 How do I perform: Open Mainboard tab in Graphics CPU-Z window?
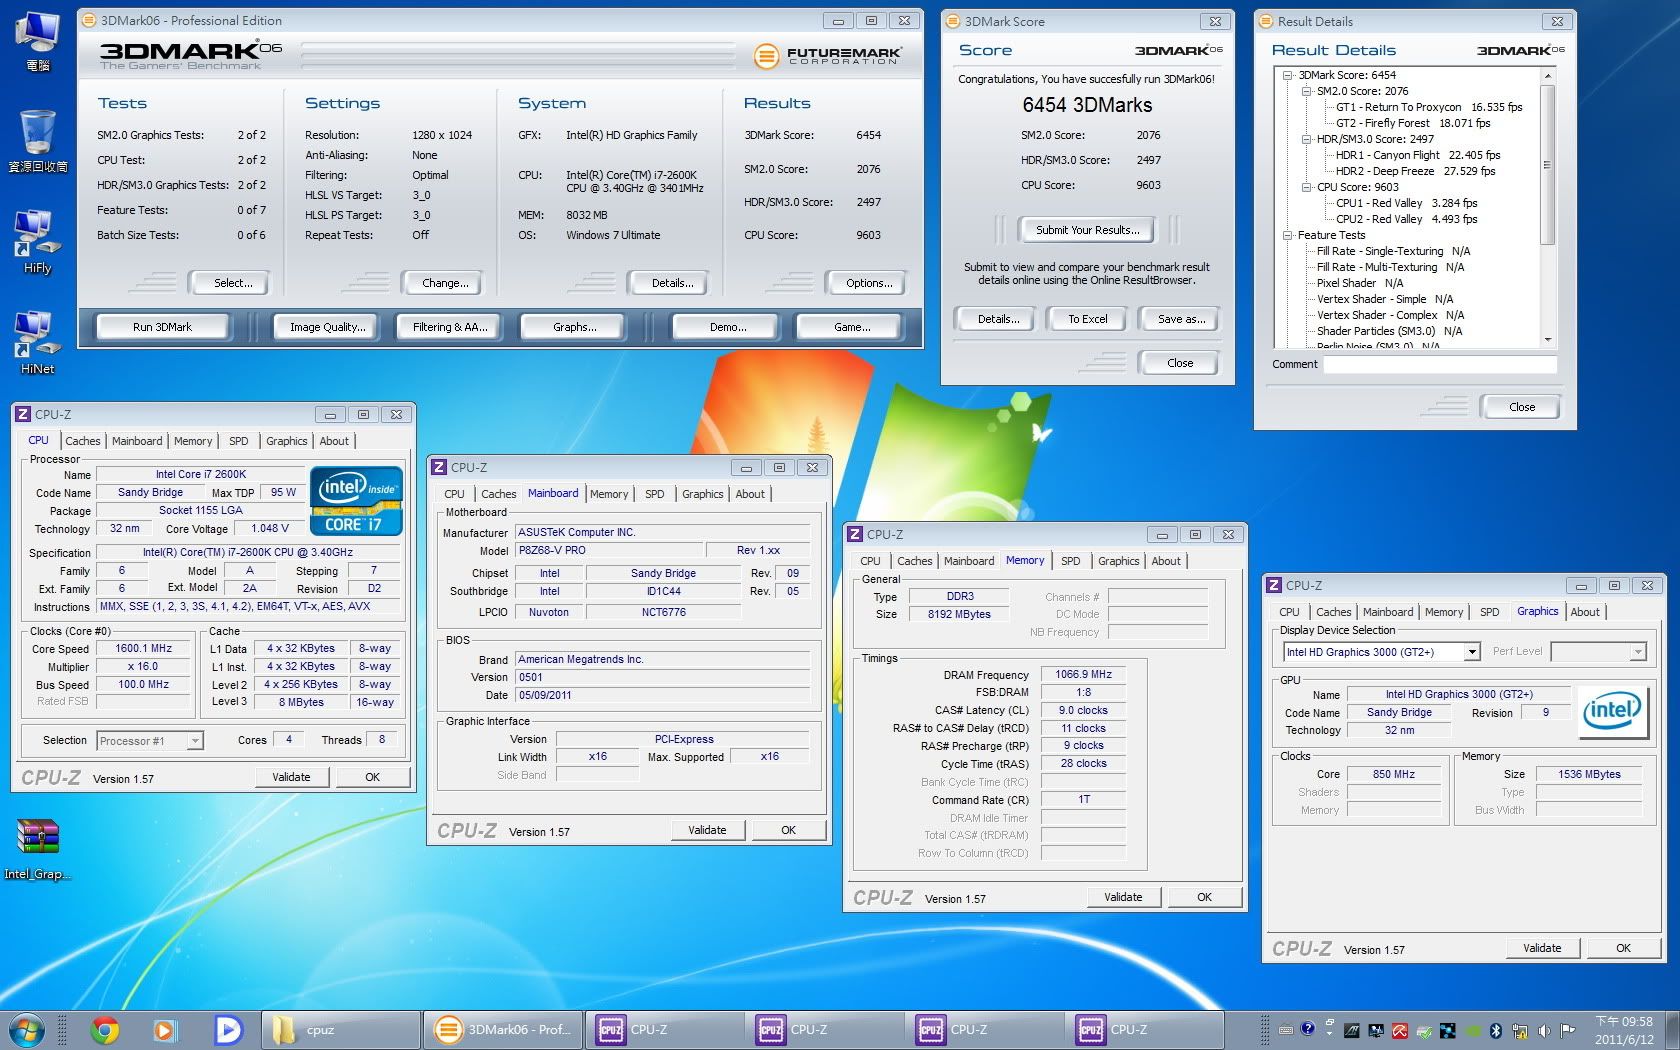tap(1388, 612)
